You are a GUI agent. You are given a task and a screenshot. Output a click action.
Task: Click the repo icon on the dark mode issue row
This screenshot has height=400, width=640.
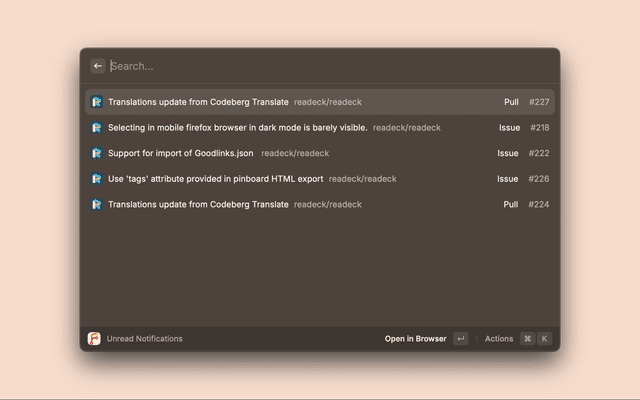(x=97, y=128)
